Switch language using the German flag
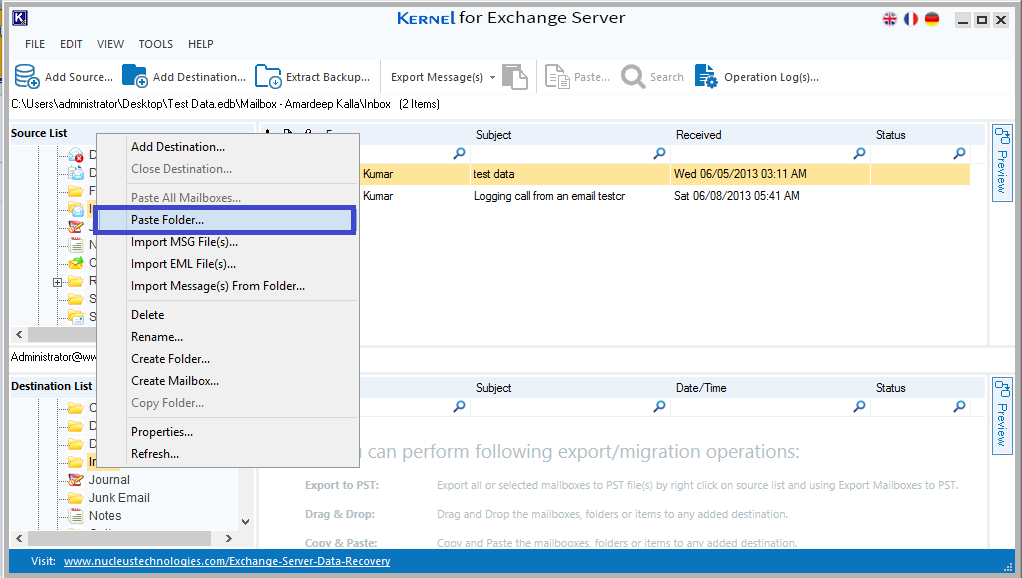 [x=932, y=19]
